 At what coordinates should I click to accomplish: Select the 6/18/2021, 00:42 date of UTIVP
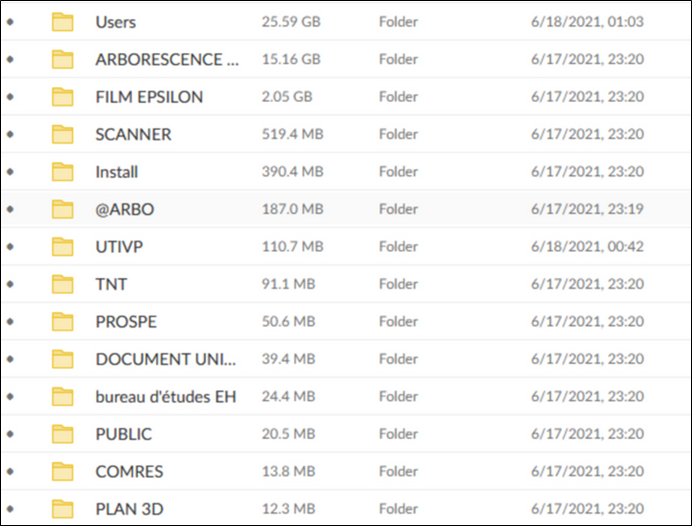coord(587,247)
